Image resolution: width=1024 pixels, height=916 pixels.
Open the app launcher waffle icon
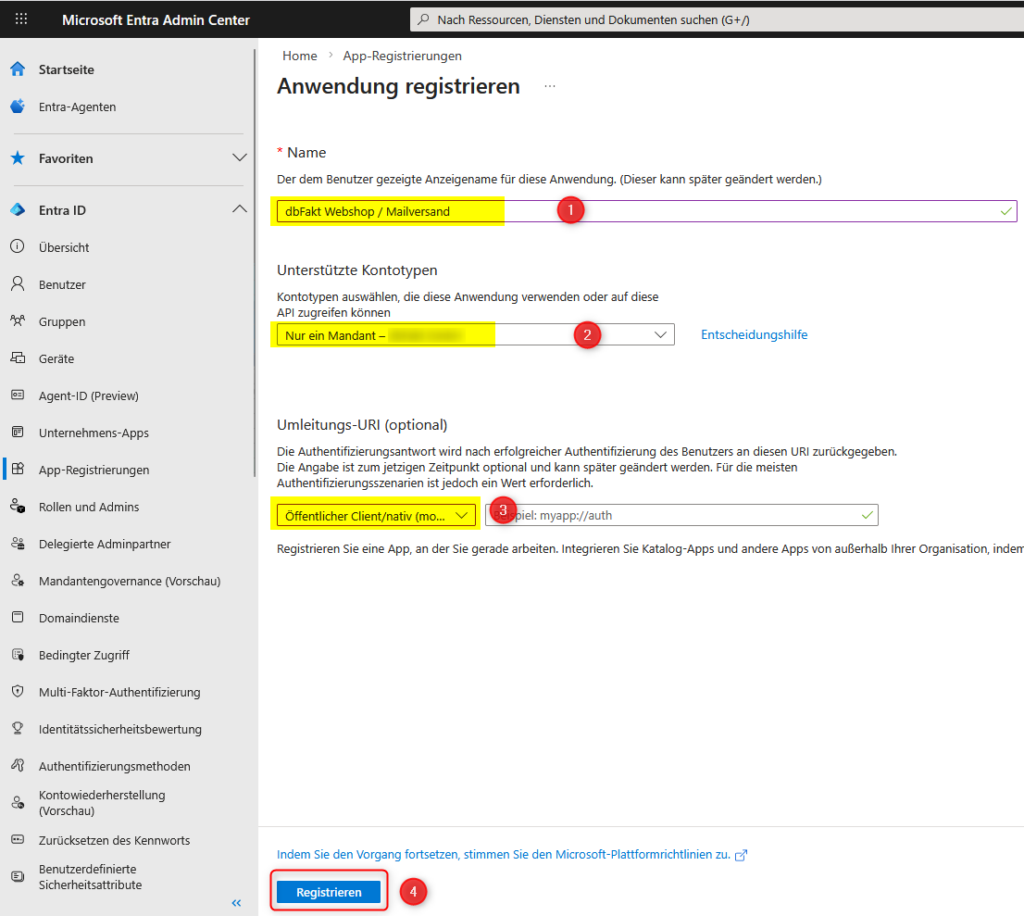[x=22, y=19]
